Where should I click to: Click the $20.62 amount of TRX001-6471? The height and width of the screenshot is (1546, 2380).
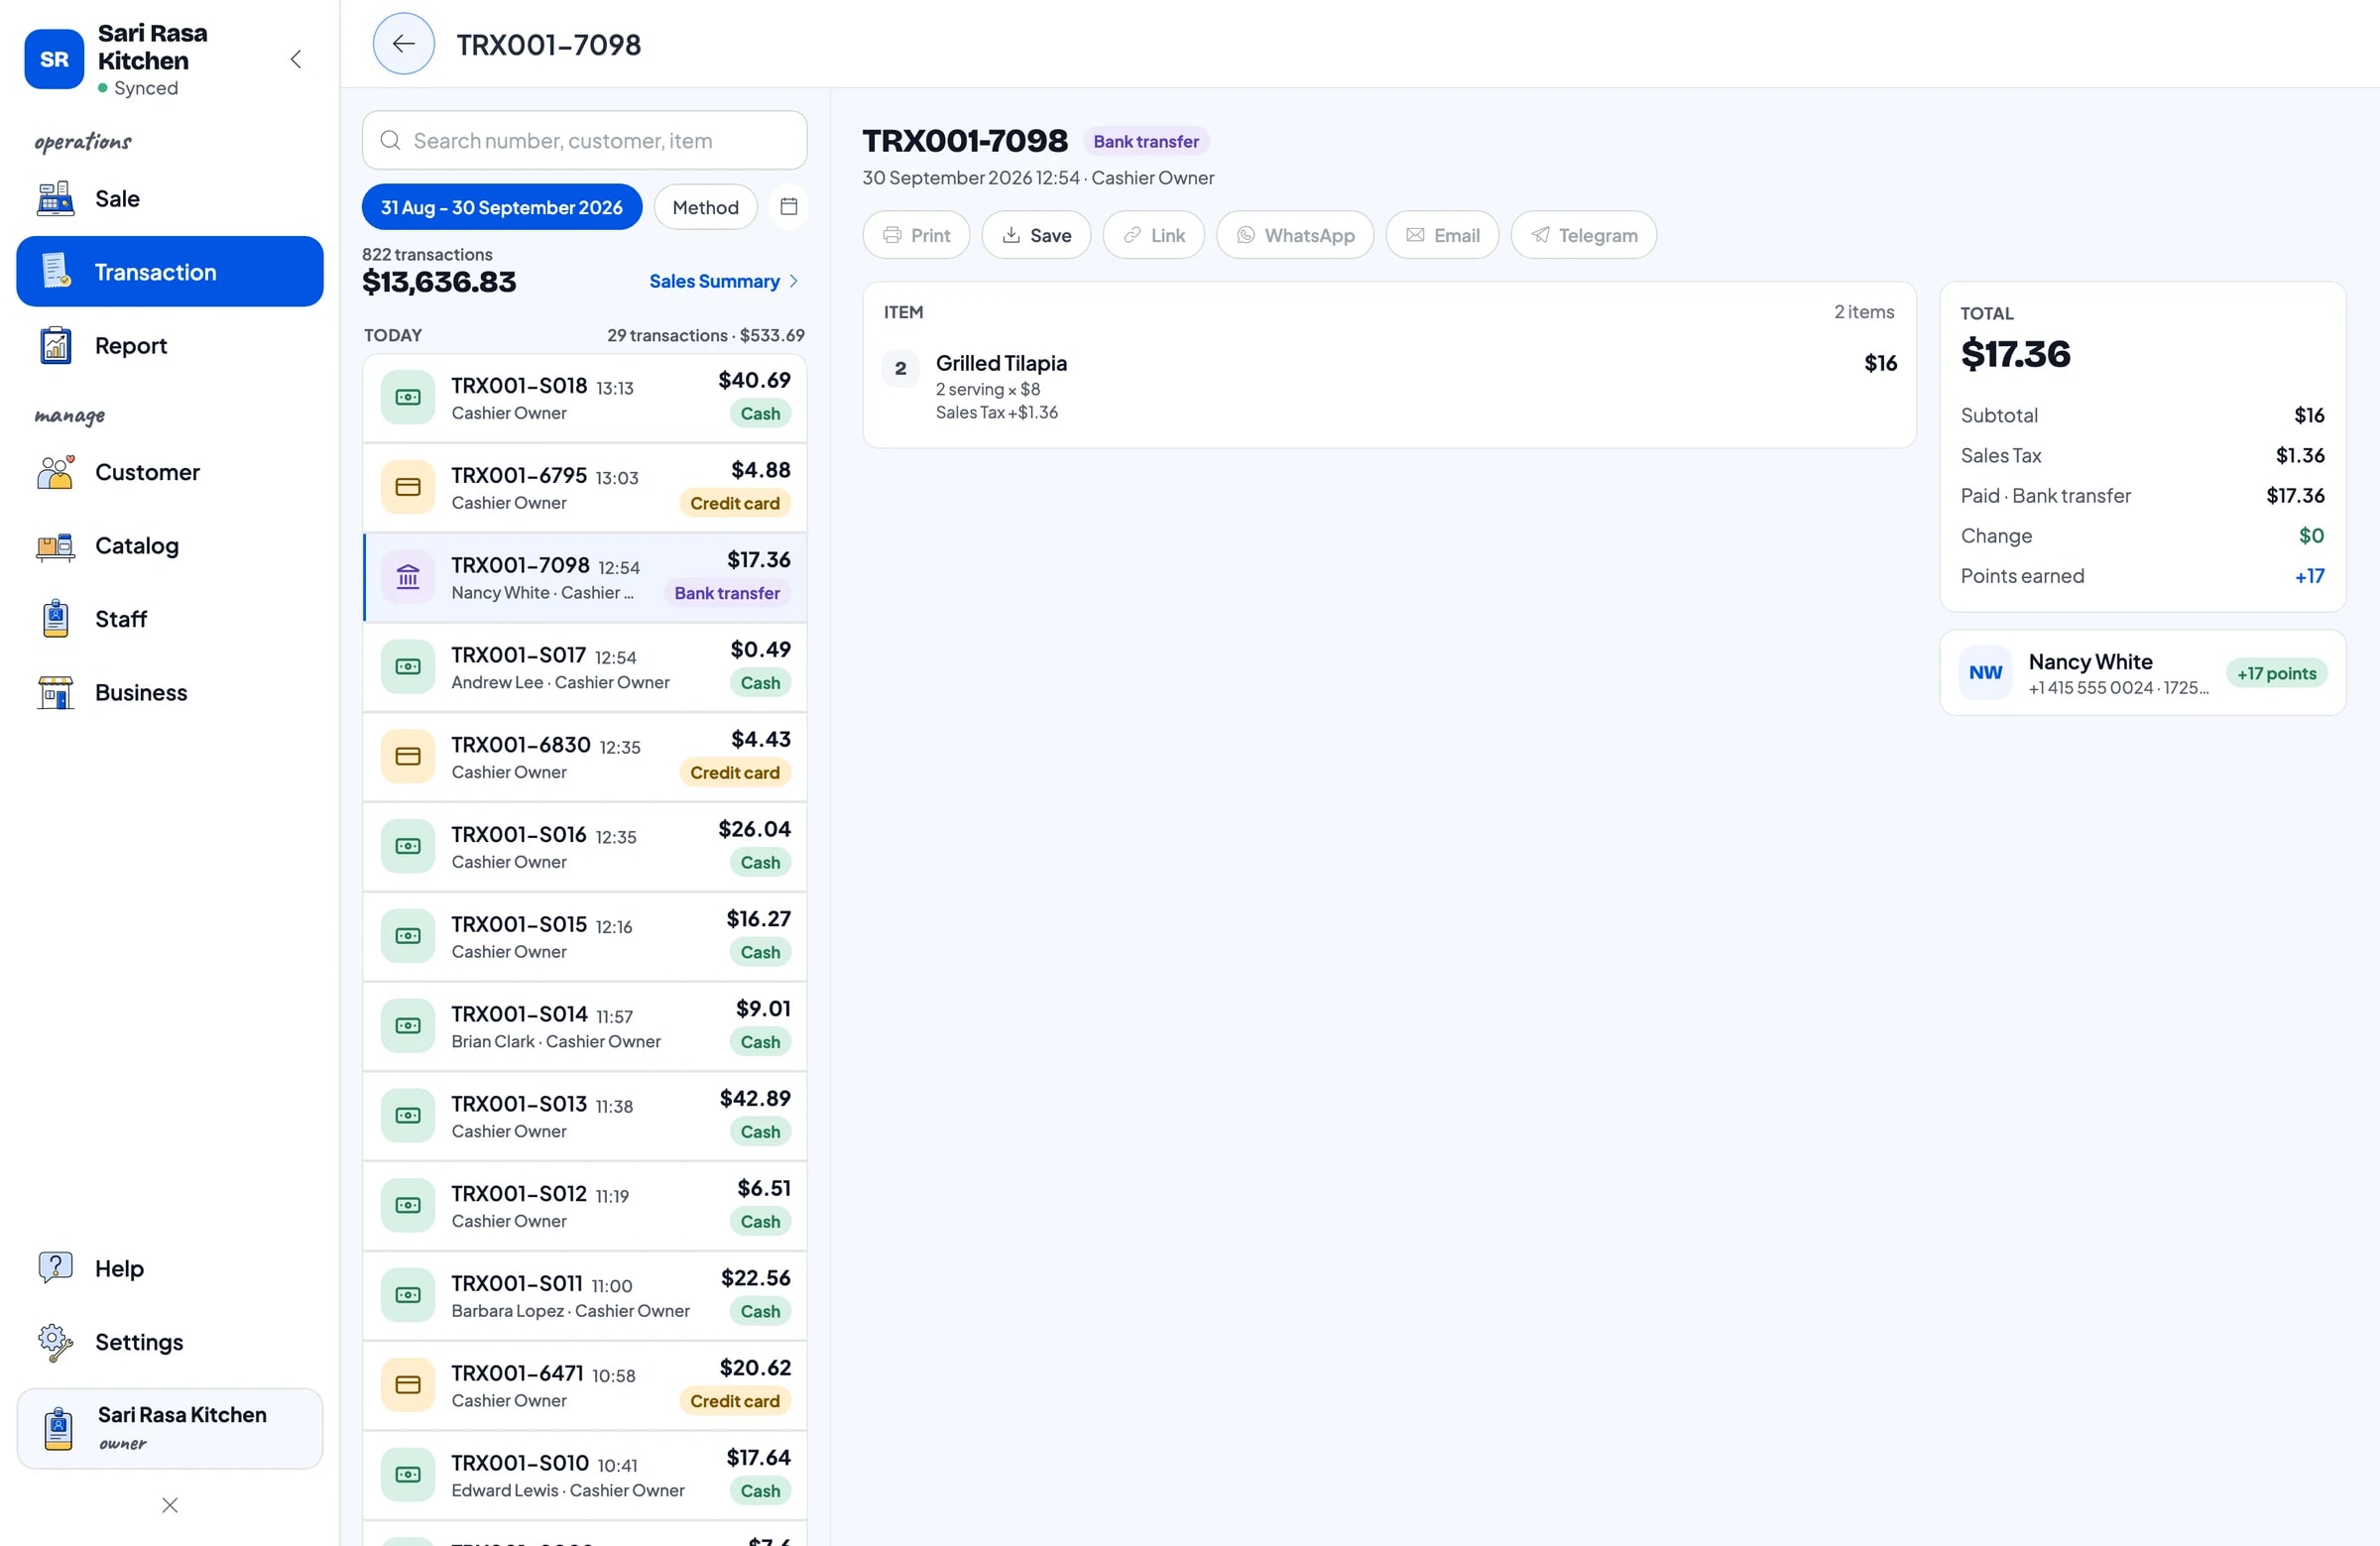[755, 1367]
